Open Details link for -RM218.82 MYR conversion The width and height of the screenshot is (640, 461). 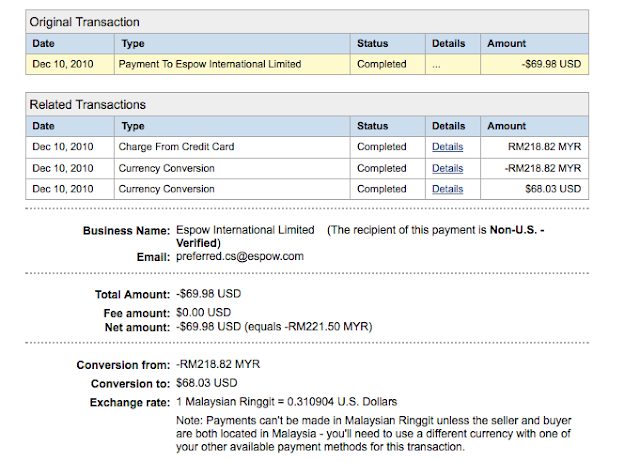pyautogui.click(x=447, y=168)
